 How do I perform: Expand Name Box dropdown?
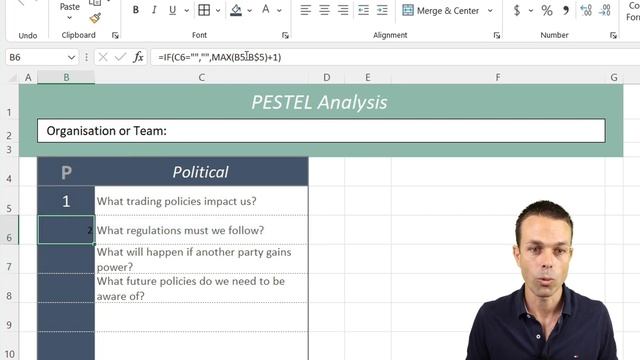click(x=71, y=57)
